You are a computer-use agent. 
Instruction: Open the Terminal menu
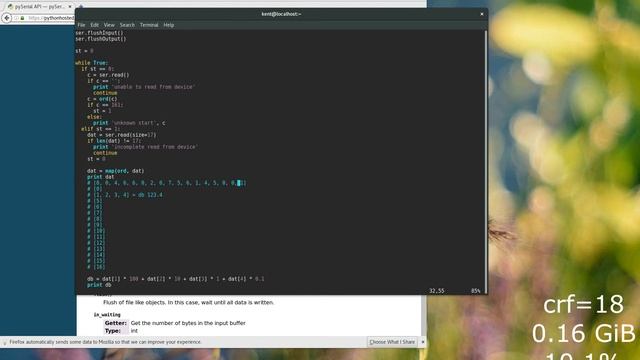point(149,25)
